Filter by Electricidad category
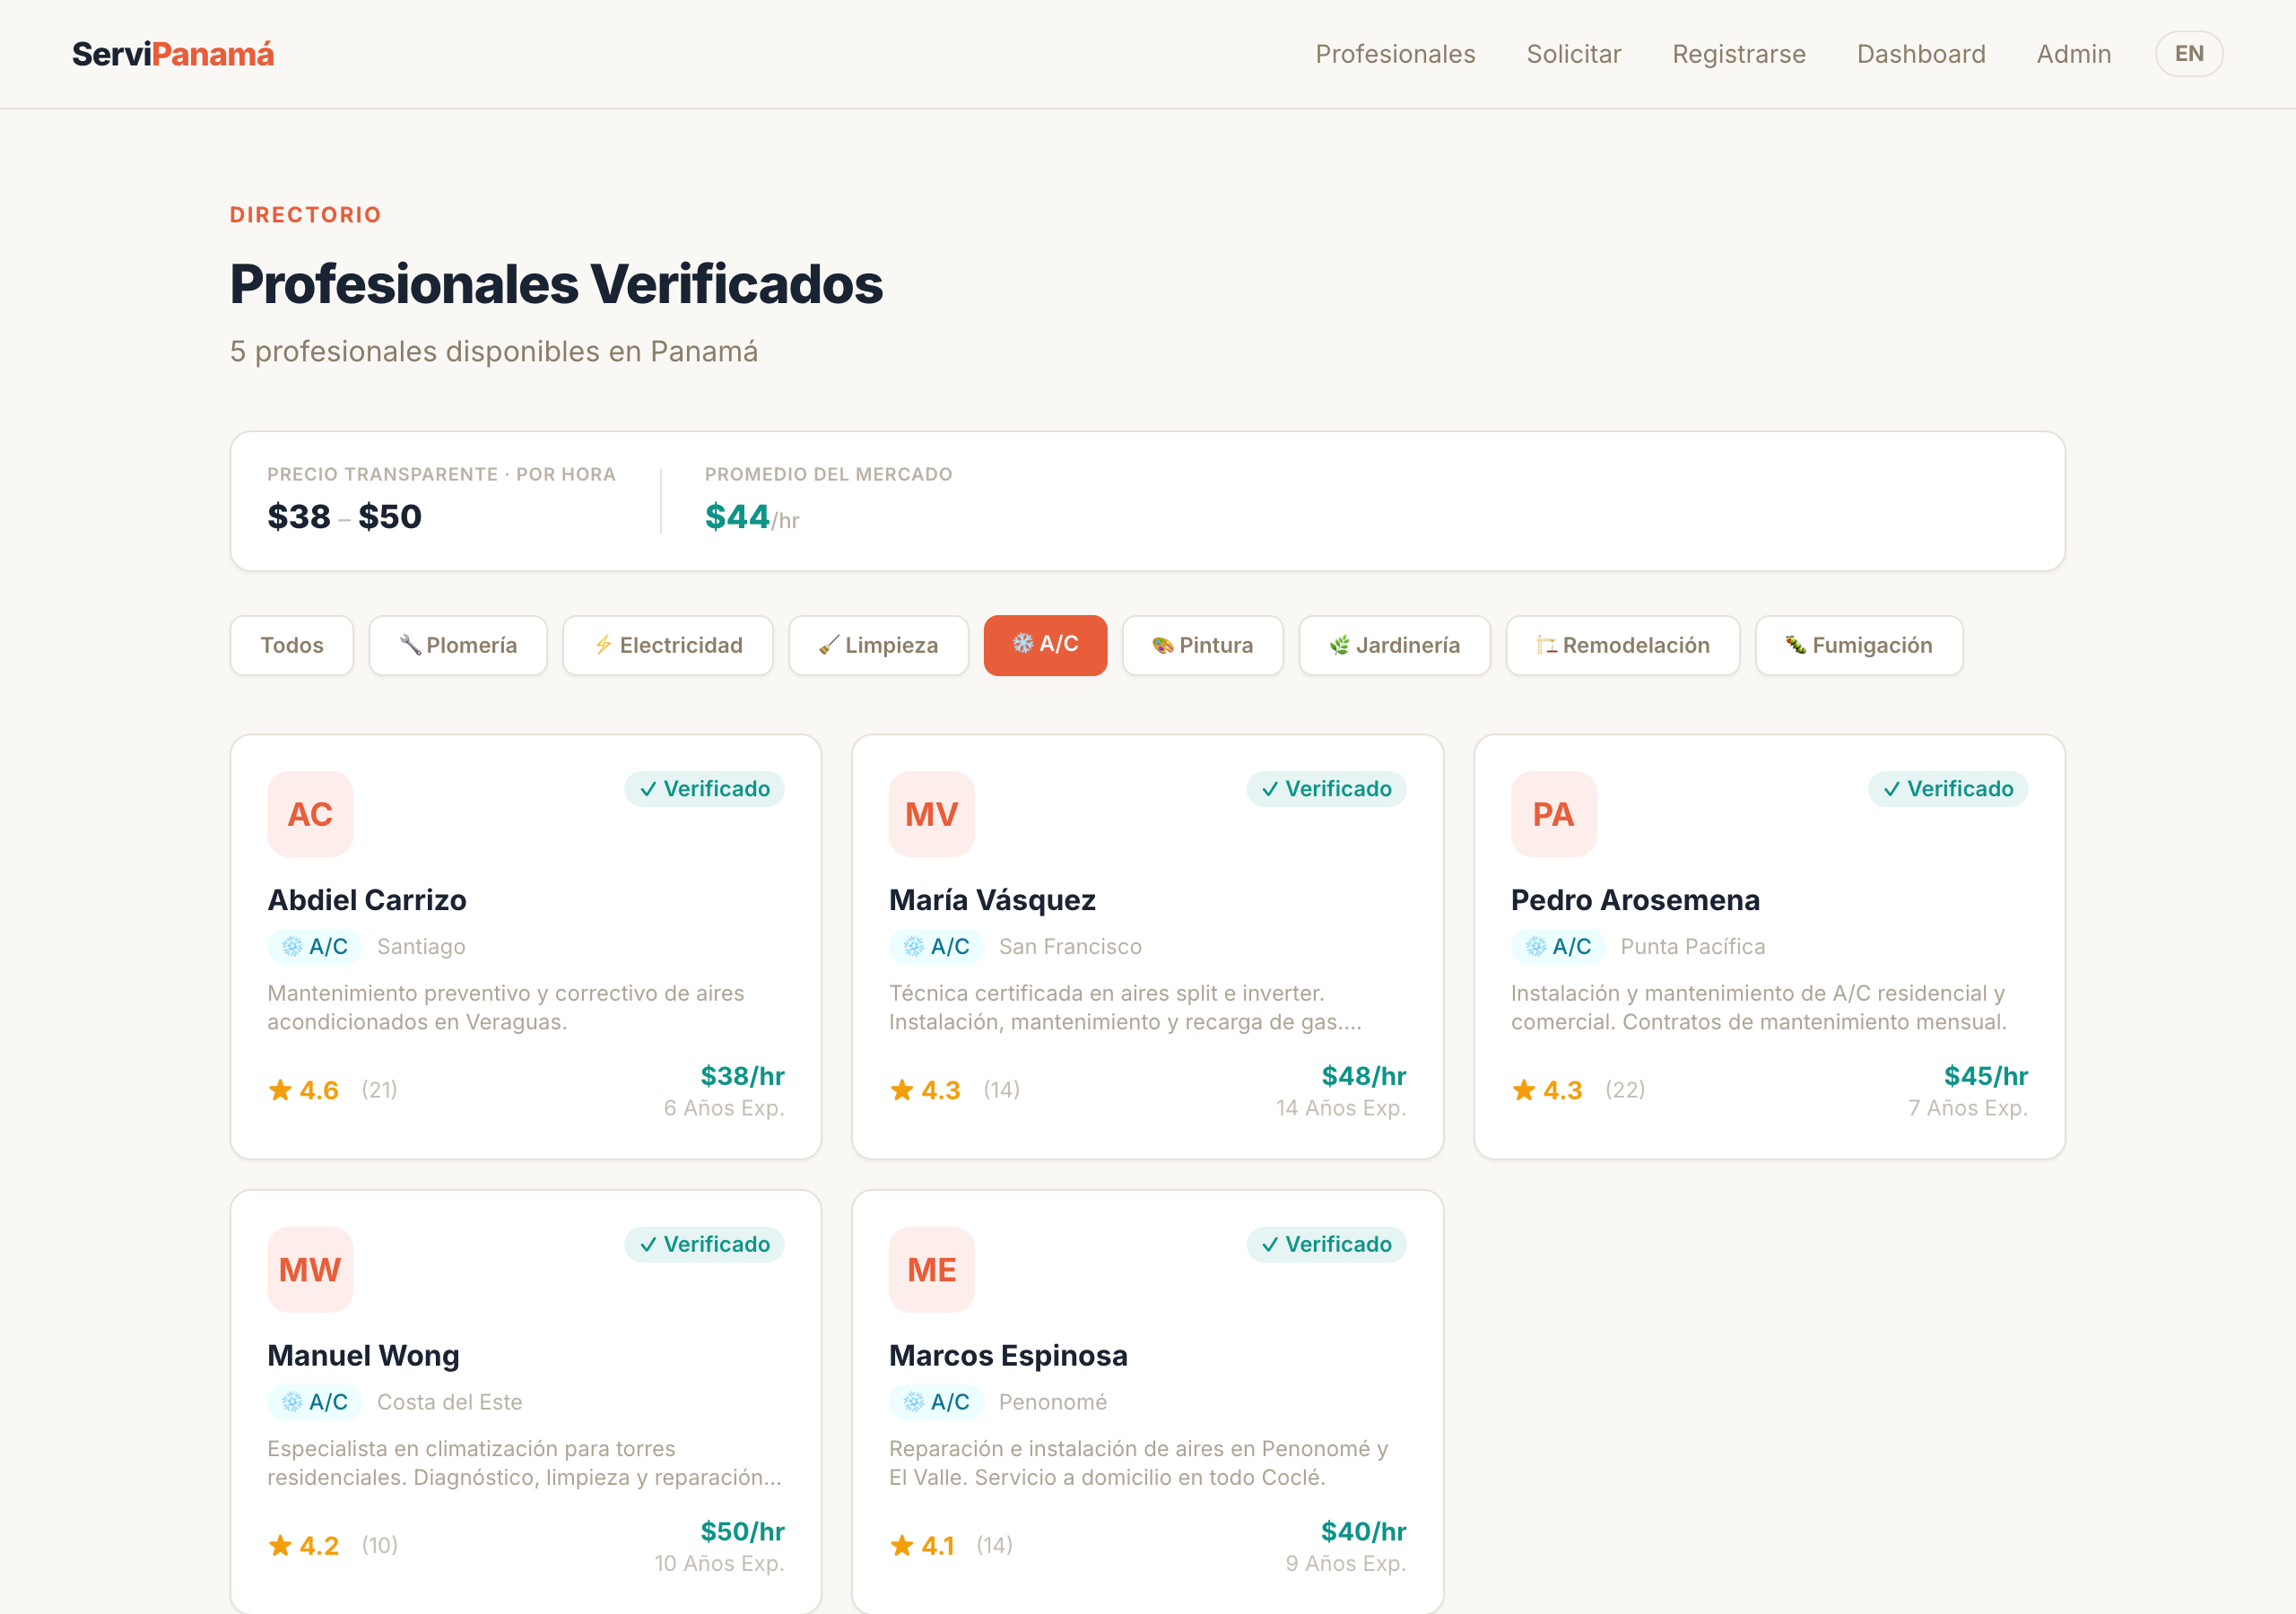Viewport: 2296px width, 1614px height. click(668, 645)
